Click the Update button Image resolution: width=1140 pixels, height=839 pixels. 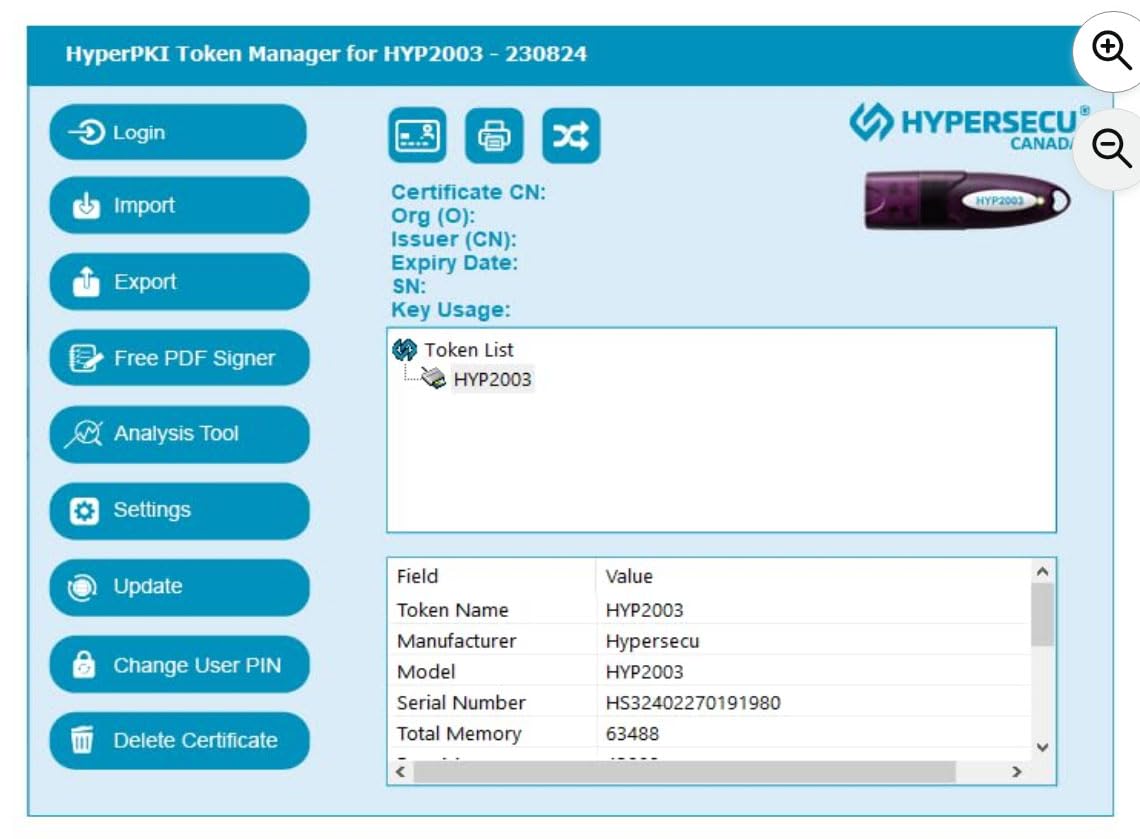click(179, 587)
